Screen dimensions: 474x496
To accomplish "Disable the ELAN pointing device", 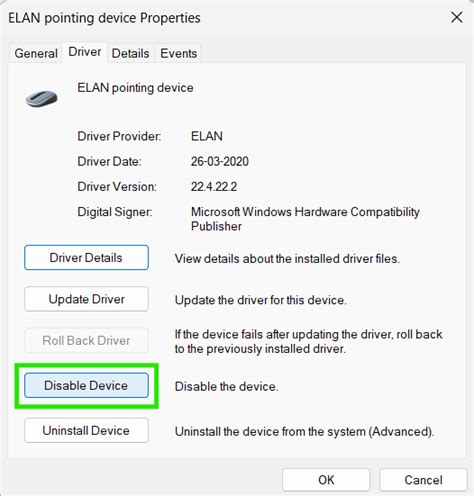I will coord(86,385).
